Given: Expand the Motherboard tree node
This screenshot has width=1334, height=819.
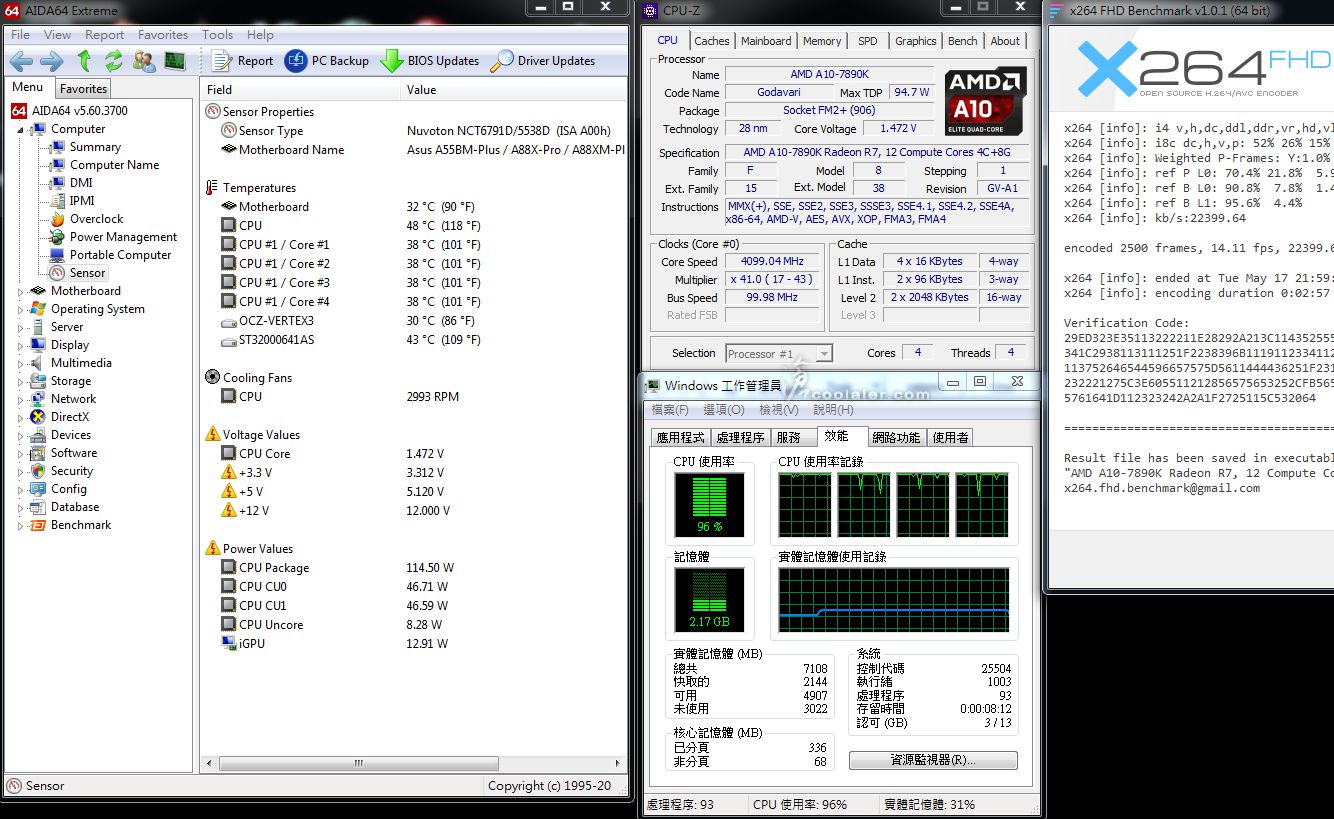Looking at the screenshot, I should click(x=21, y=292).
